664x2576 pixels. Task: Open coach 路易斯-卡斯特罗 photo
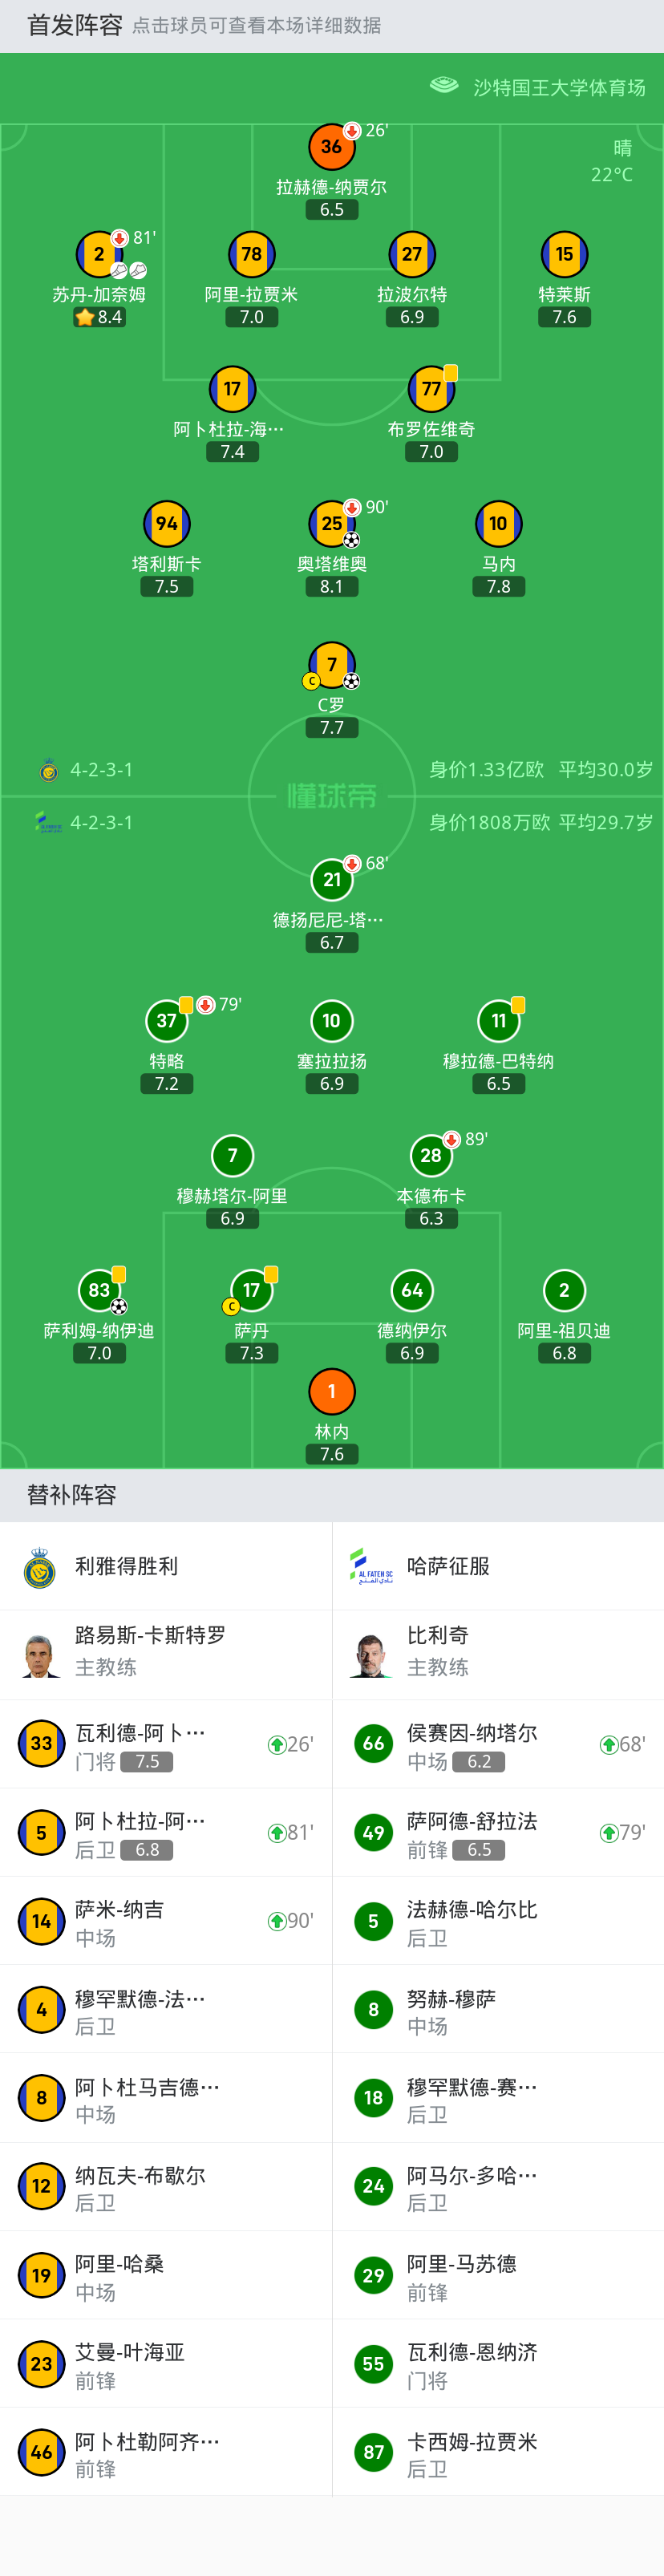pos(39,1655)
